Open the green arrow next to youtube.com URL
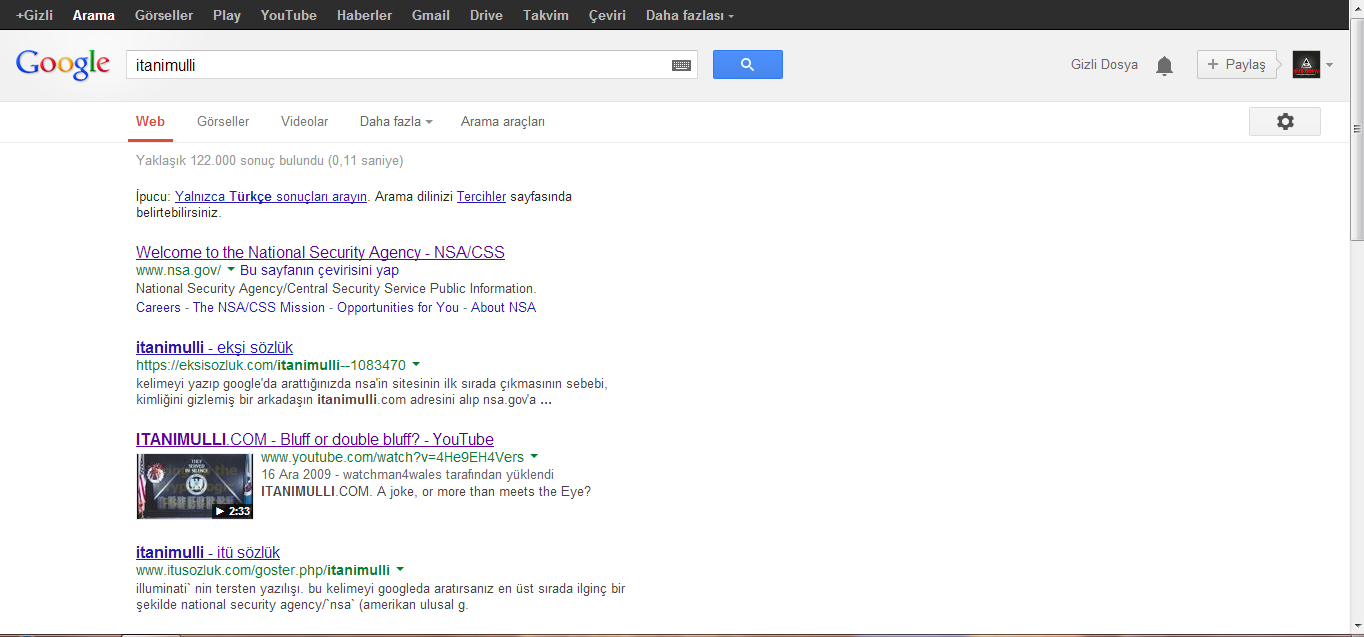Image resolution: width=1364 pixels, height=637 pixels. 534,457
